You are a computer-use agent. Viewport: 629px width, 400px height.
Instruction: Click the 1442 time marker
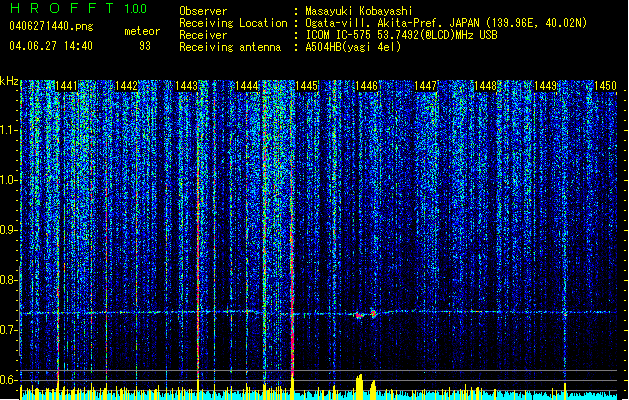click(x=126, y=86)
